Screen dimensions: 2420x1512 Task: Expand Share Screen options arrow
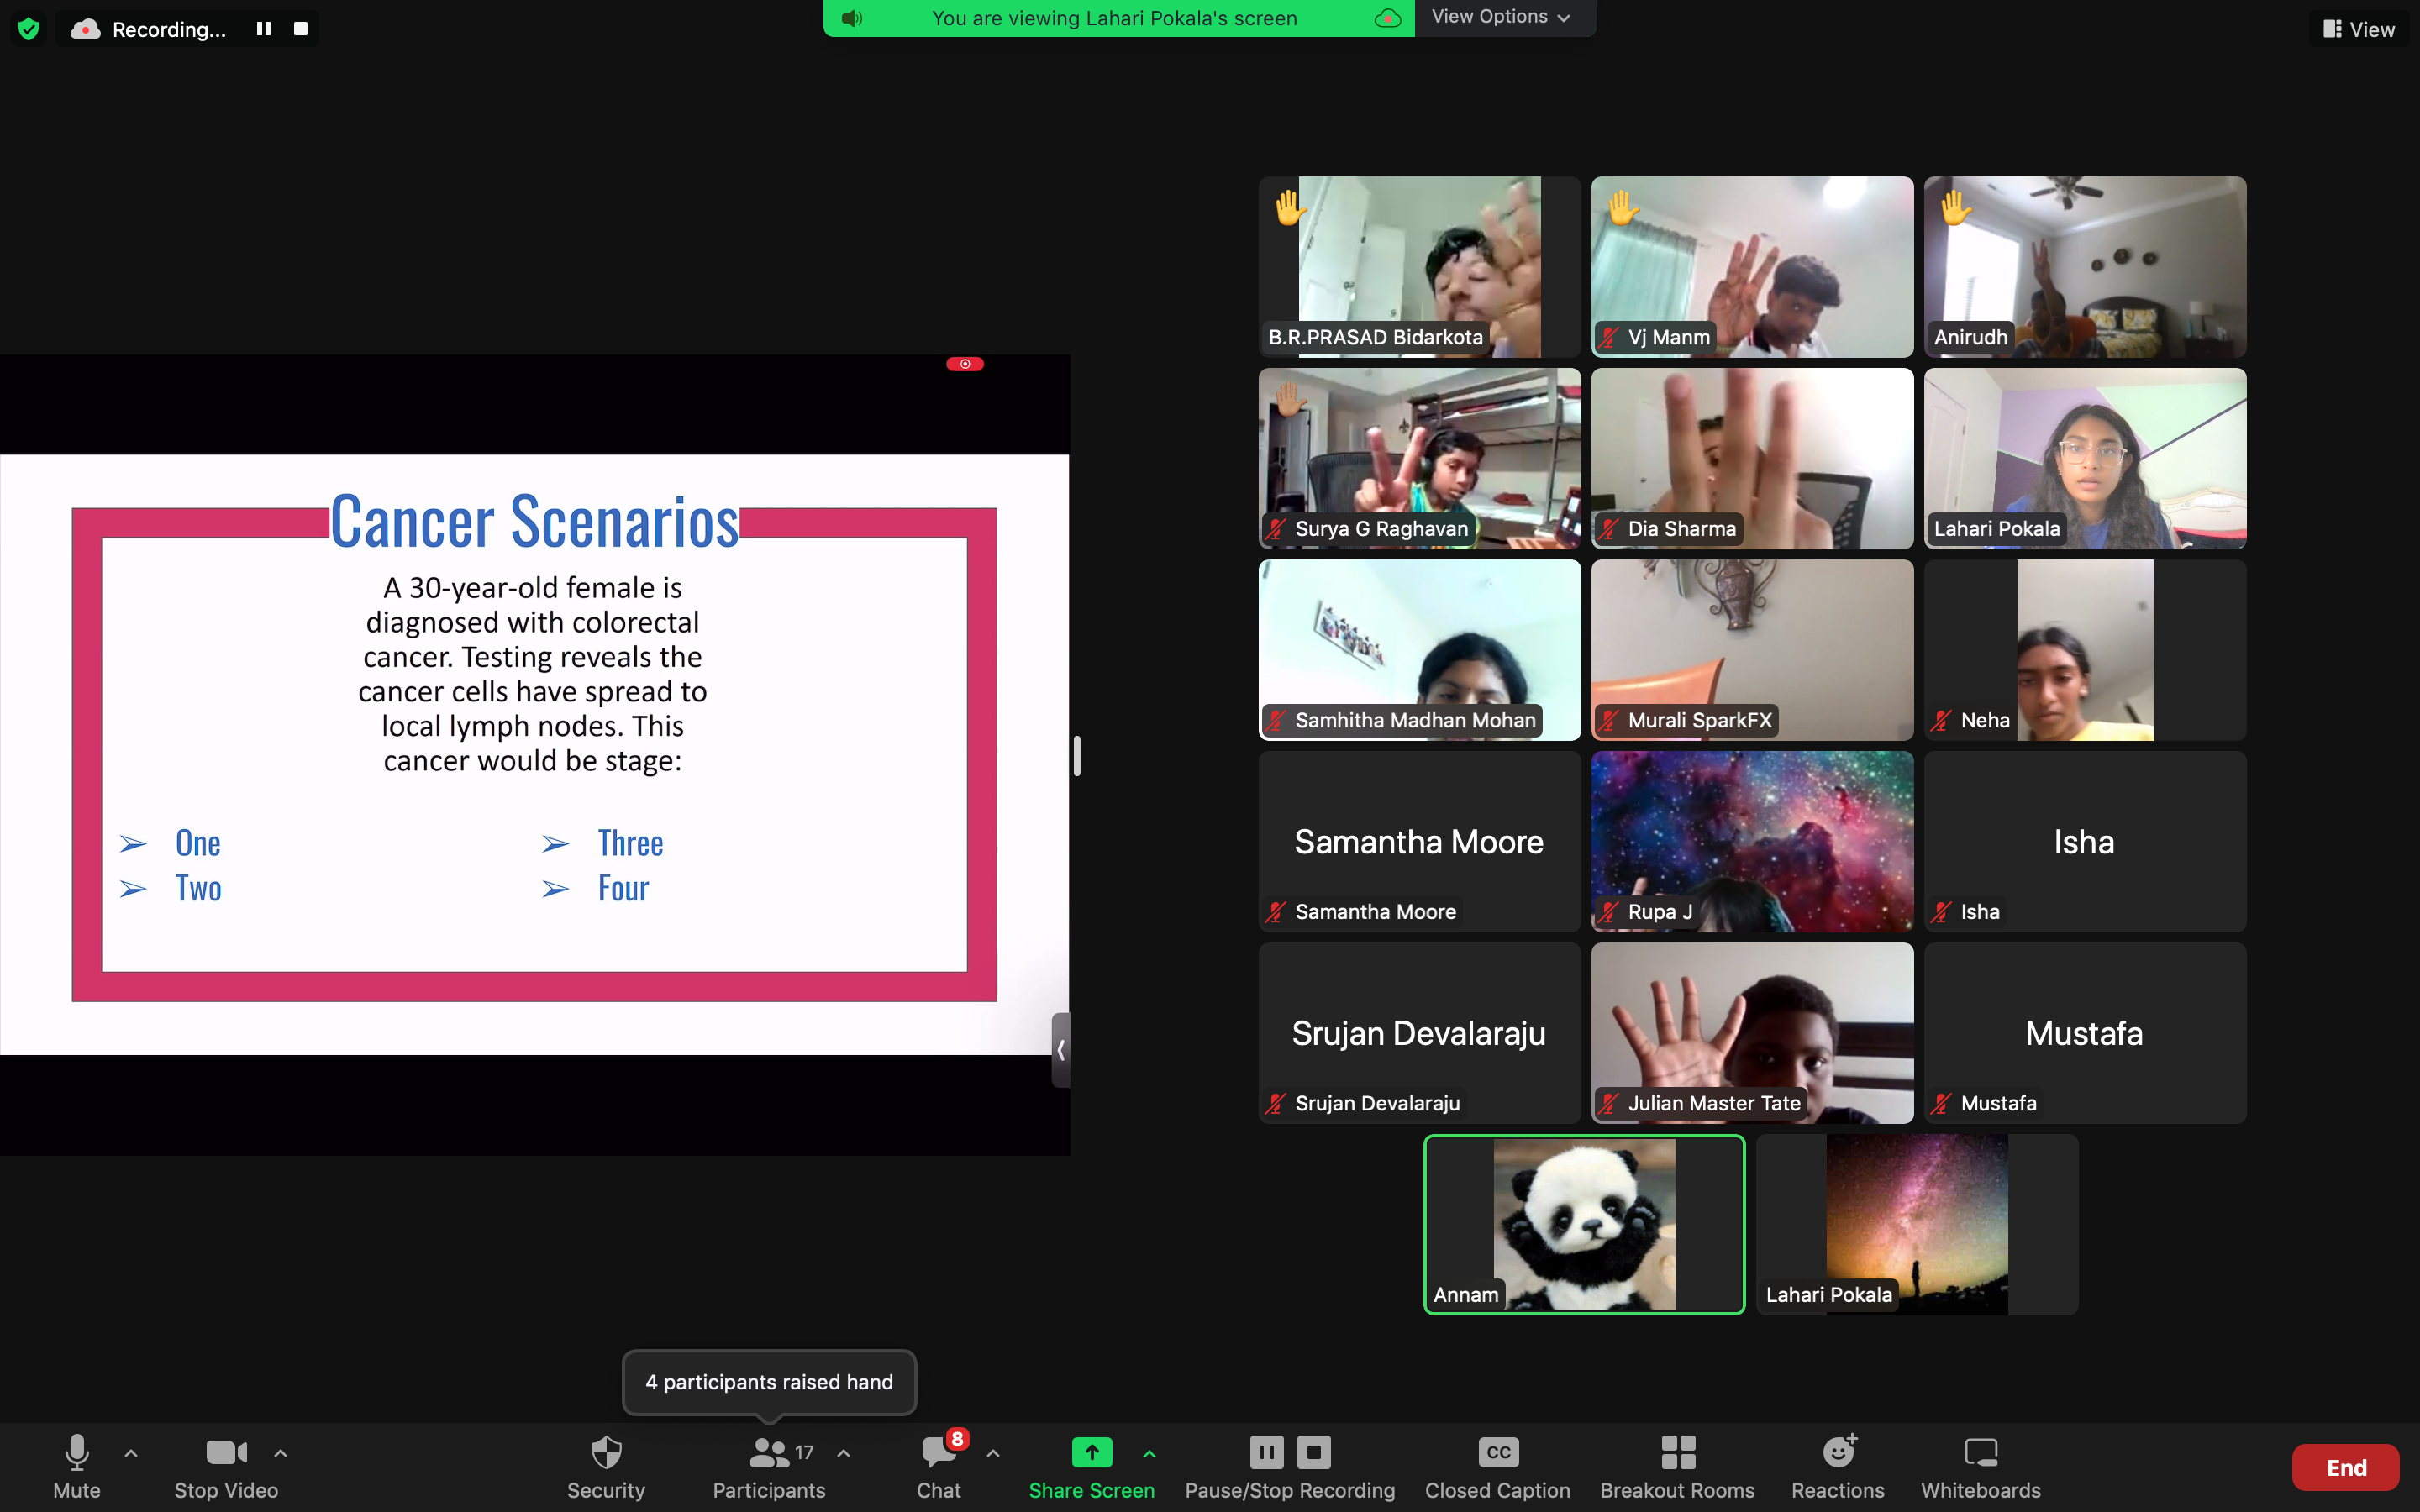point(1149,1453)
